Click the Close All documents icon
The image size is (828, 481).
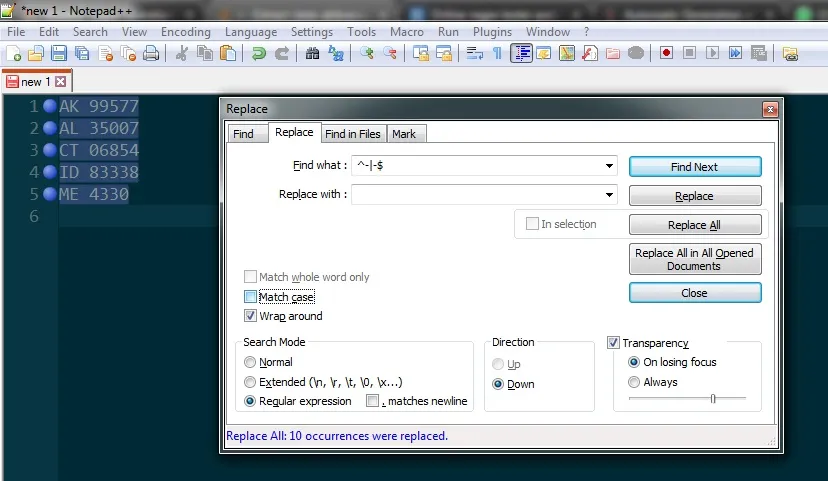(x=128, y=53)
